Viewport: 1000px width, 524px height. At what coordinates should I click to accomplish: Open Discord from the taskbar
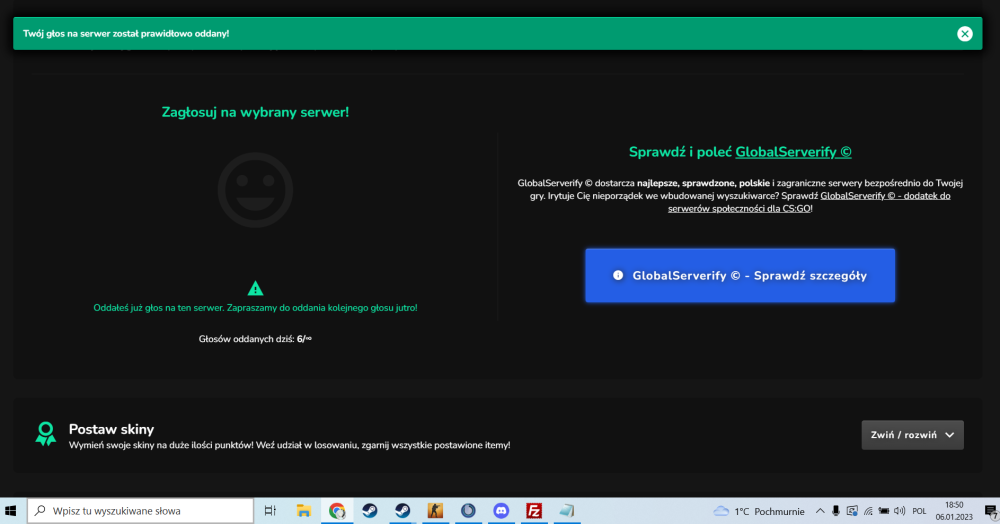tap(501, 511)
